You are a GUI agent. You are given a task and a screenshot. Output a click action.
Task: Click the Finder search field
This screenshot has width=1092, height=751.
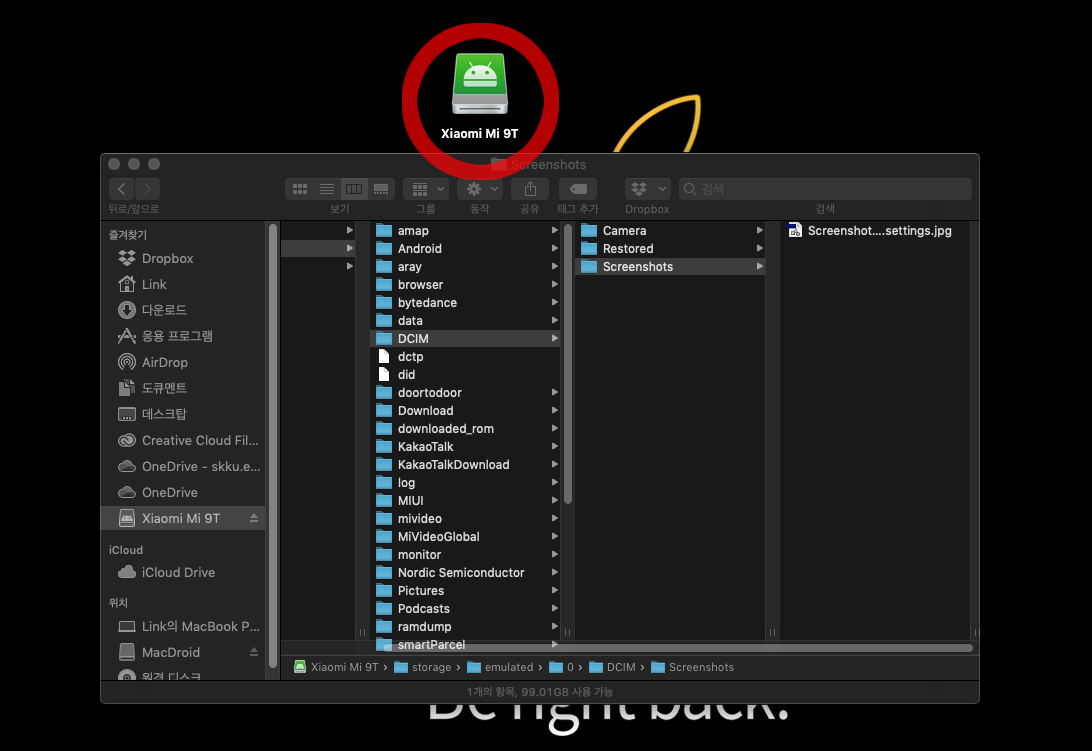point(825,189)
